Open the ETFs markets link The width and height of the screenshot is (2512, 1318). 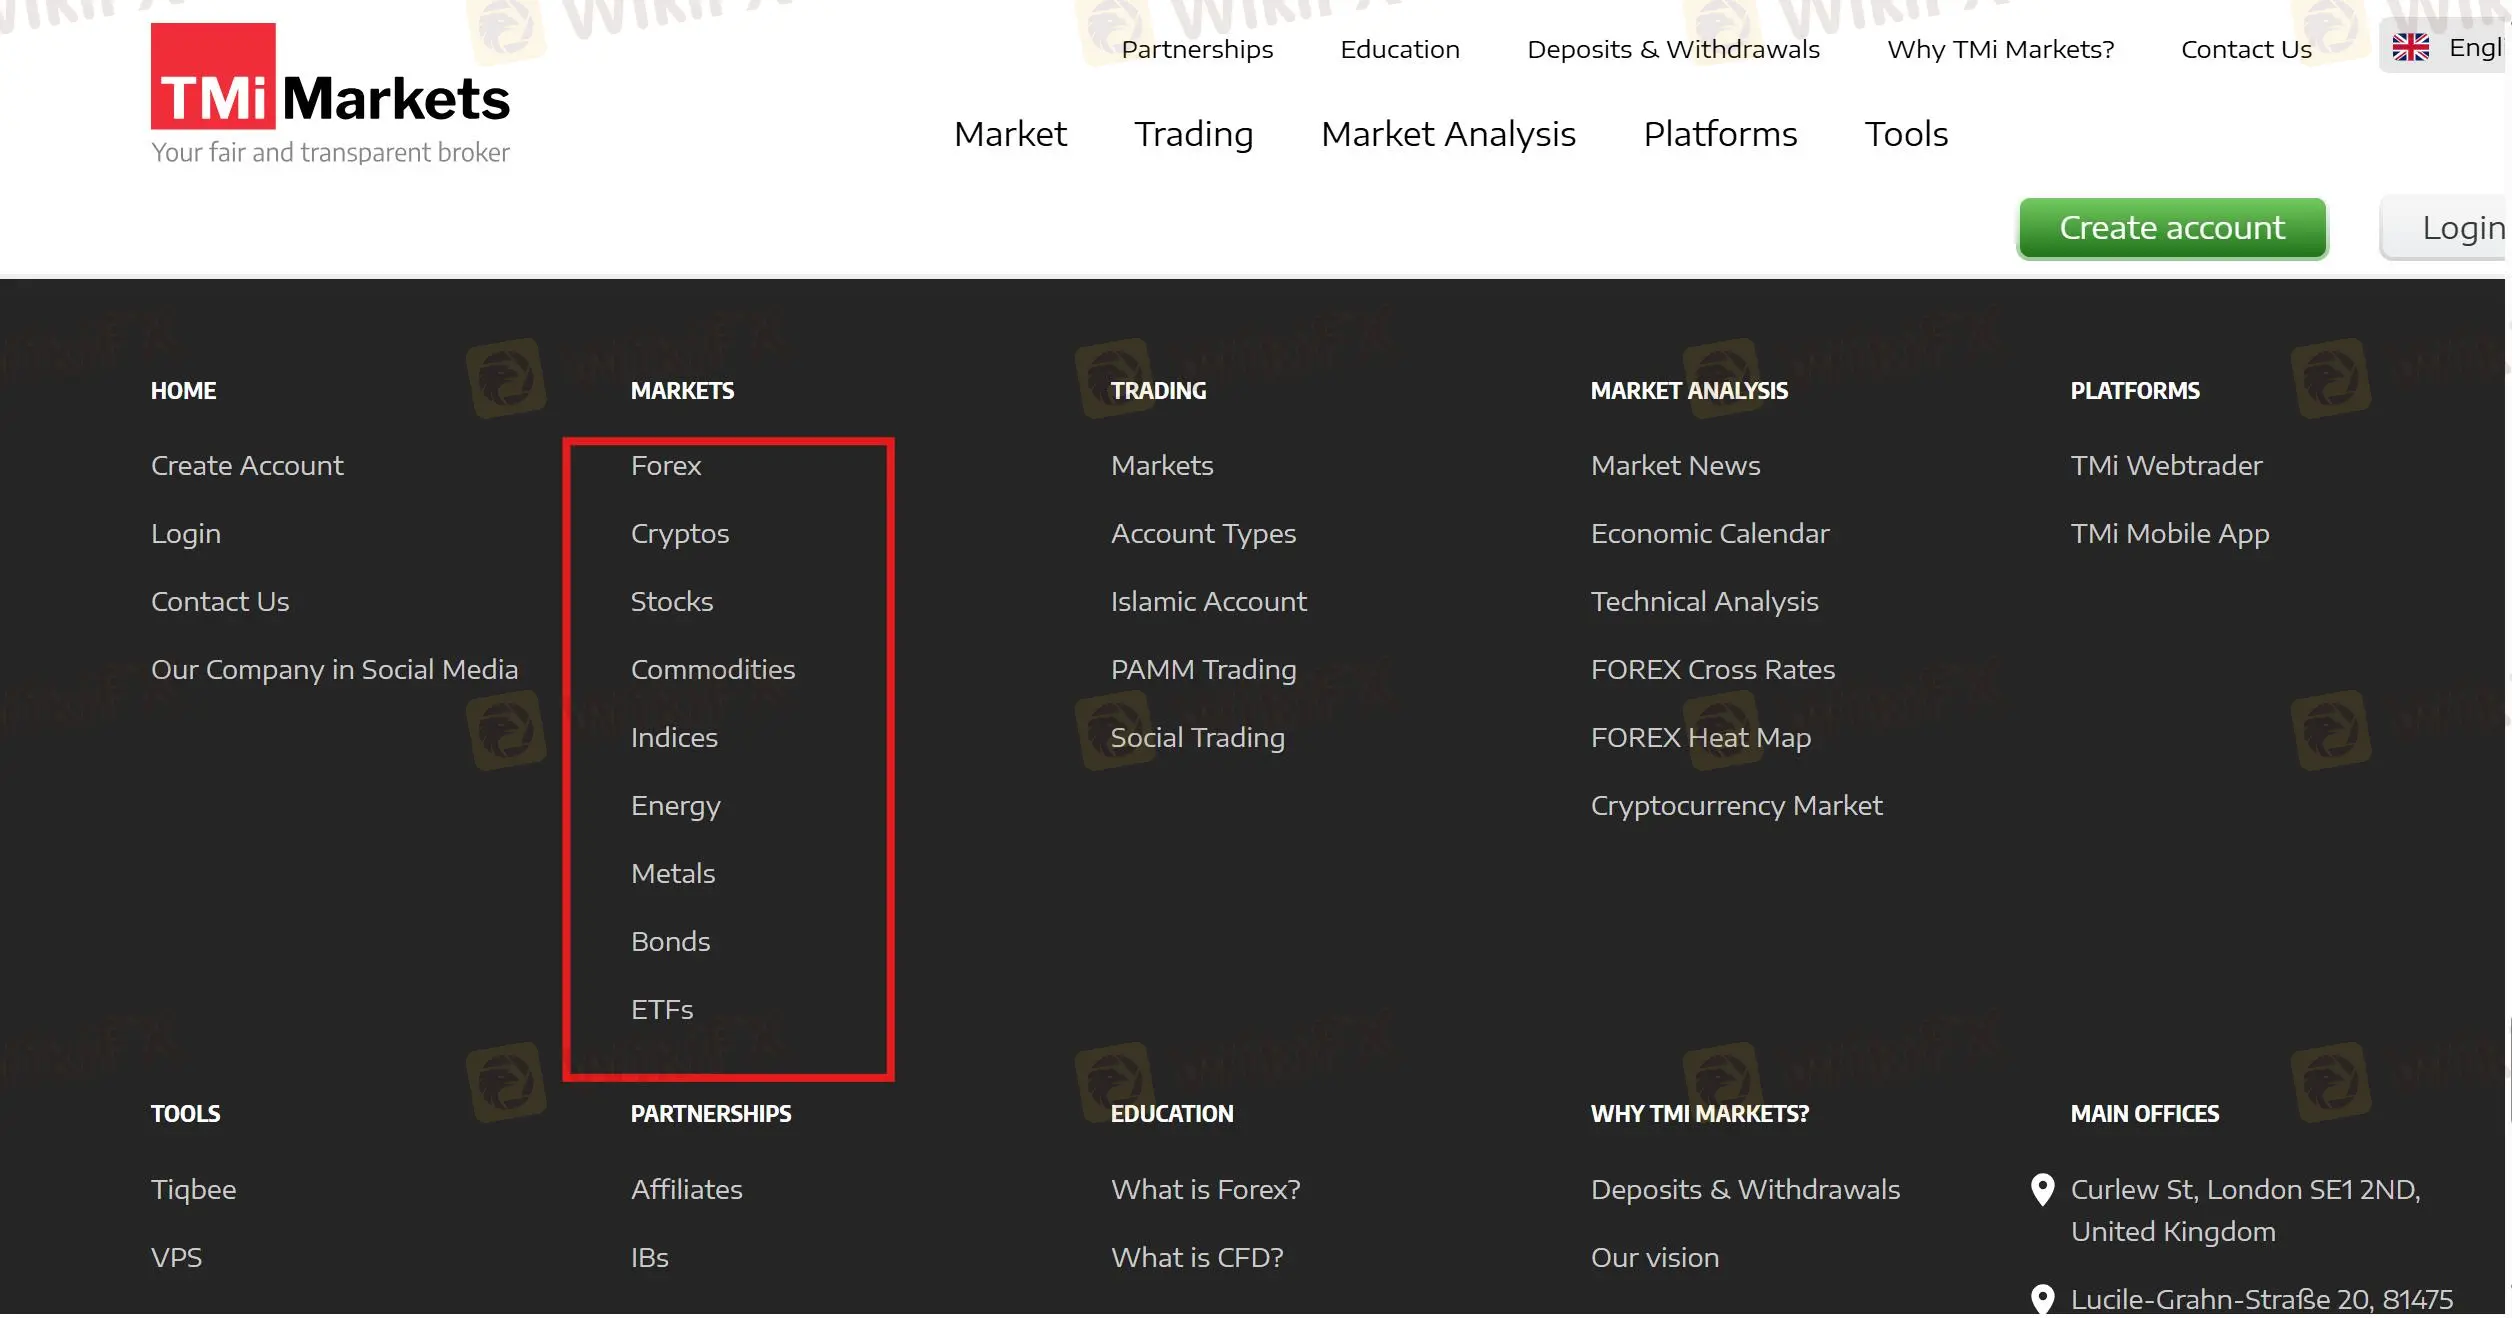pos(662,1009)
